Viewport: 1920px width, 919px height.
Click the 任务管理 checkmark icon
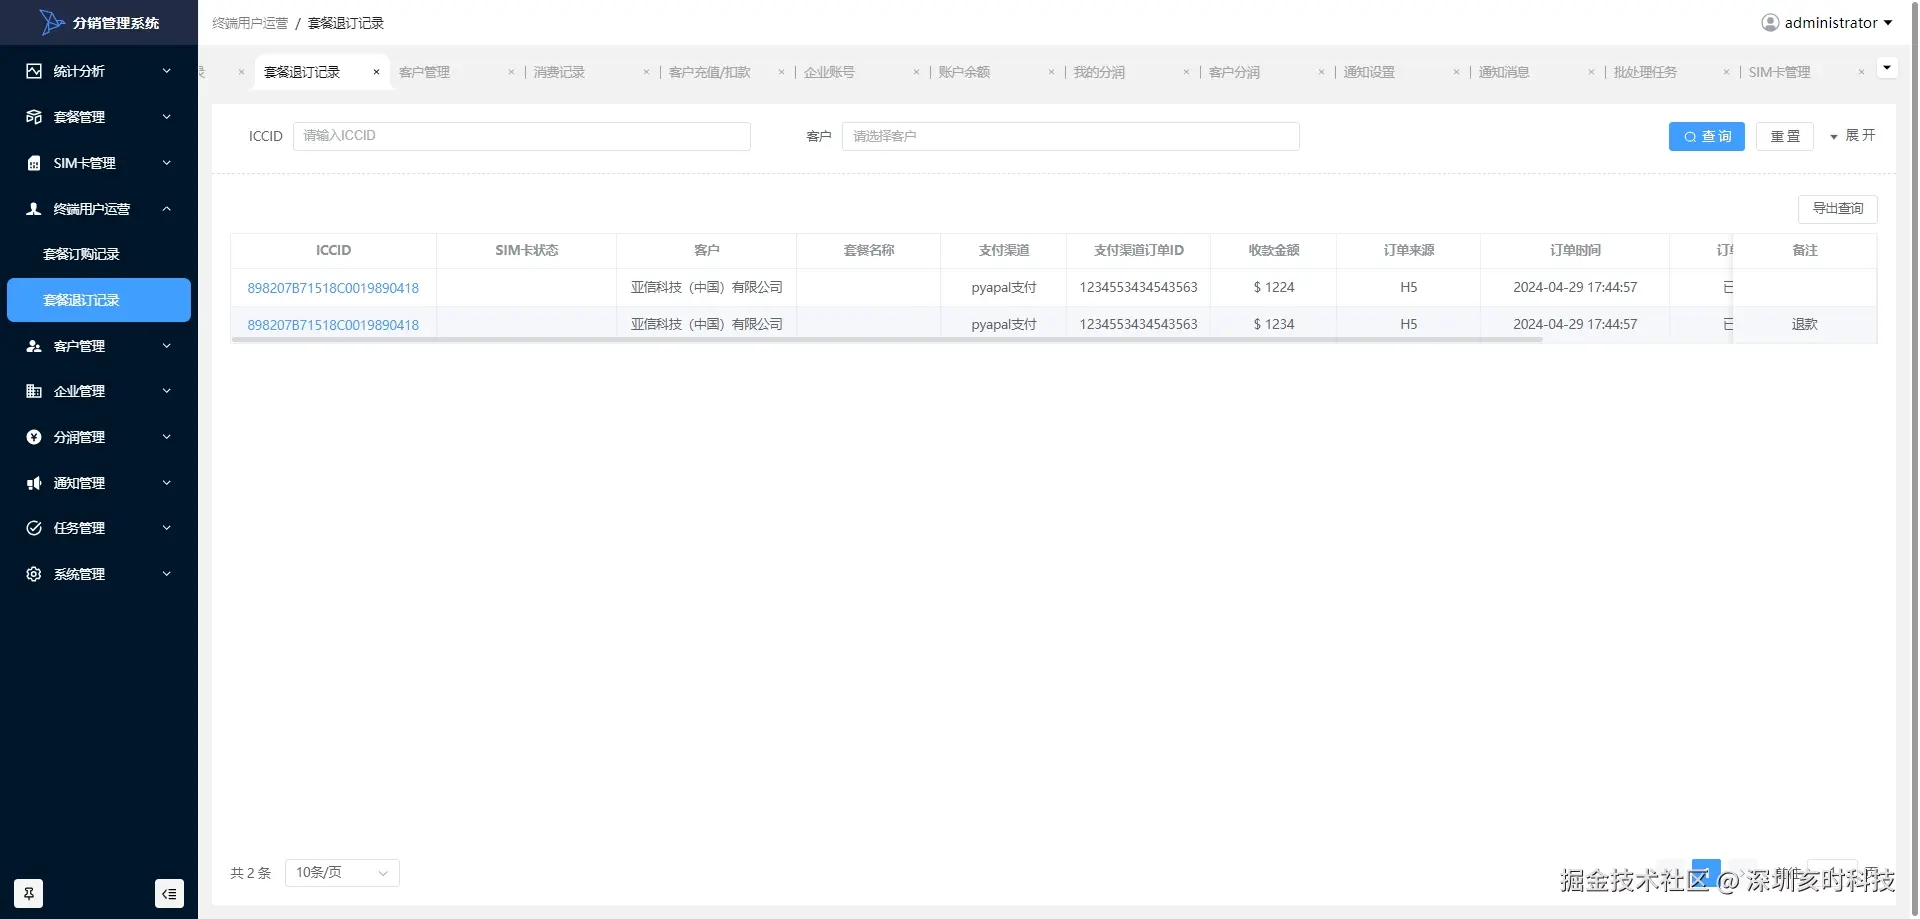pyautogui.click(x=34, y=528)
